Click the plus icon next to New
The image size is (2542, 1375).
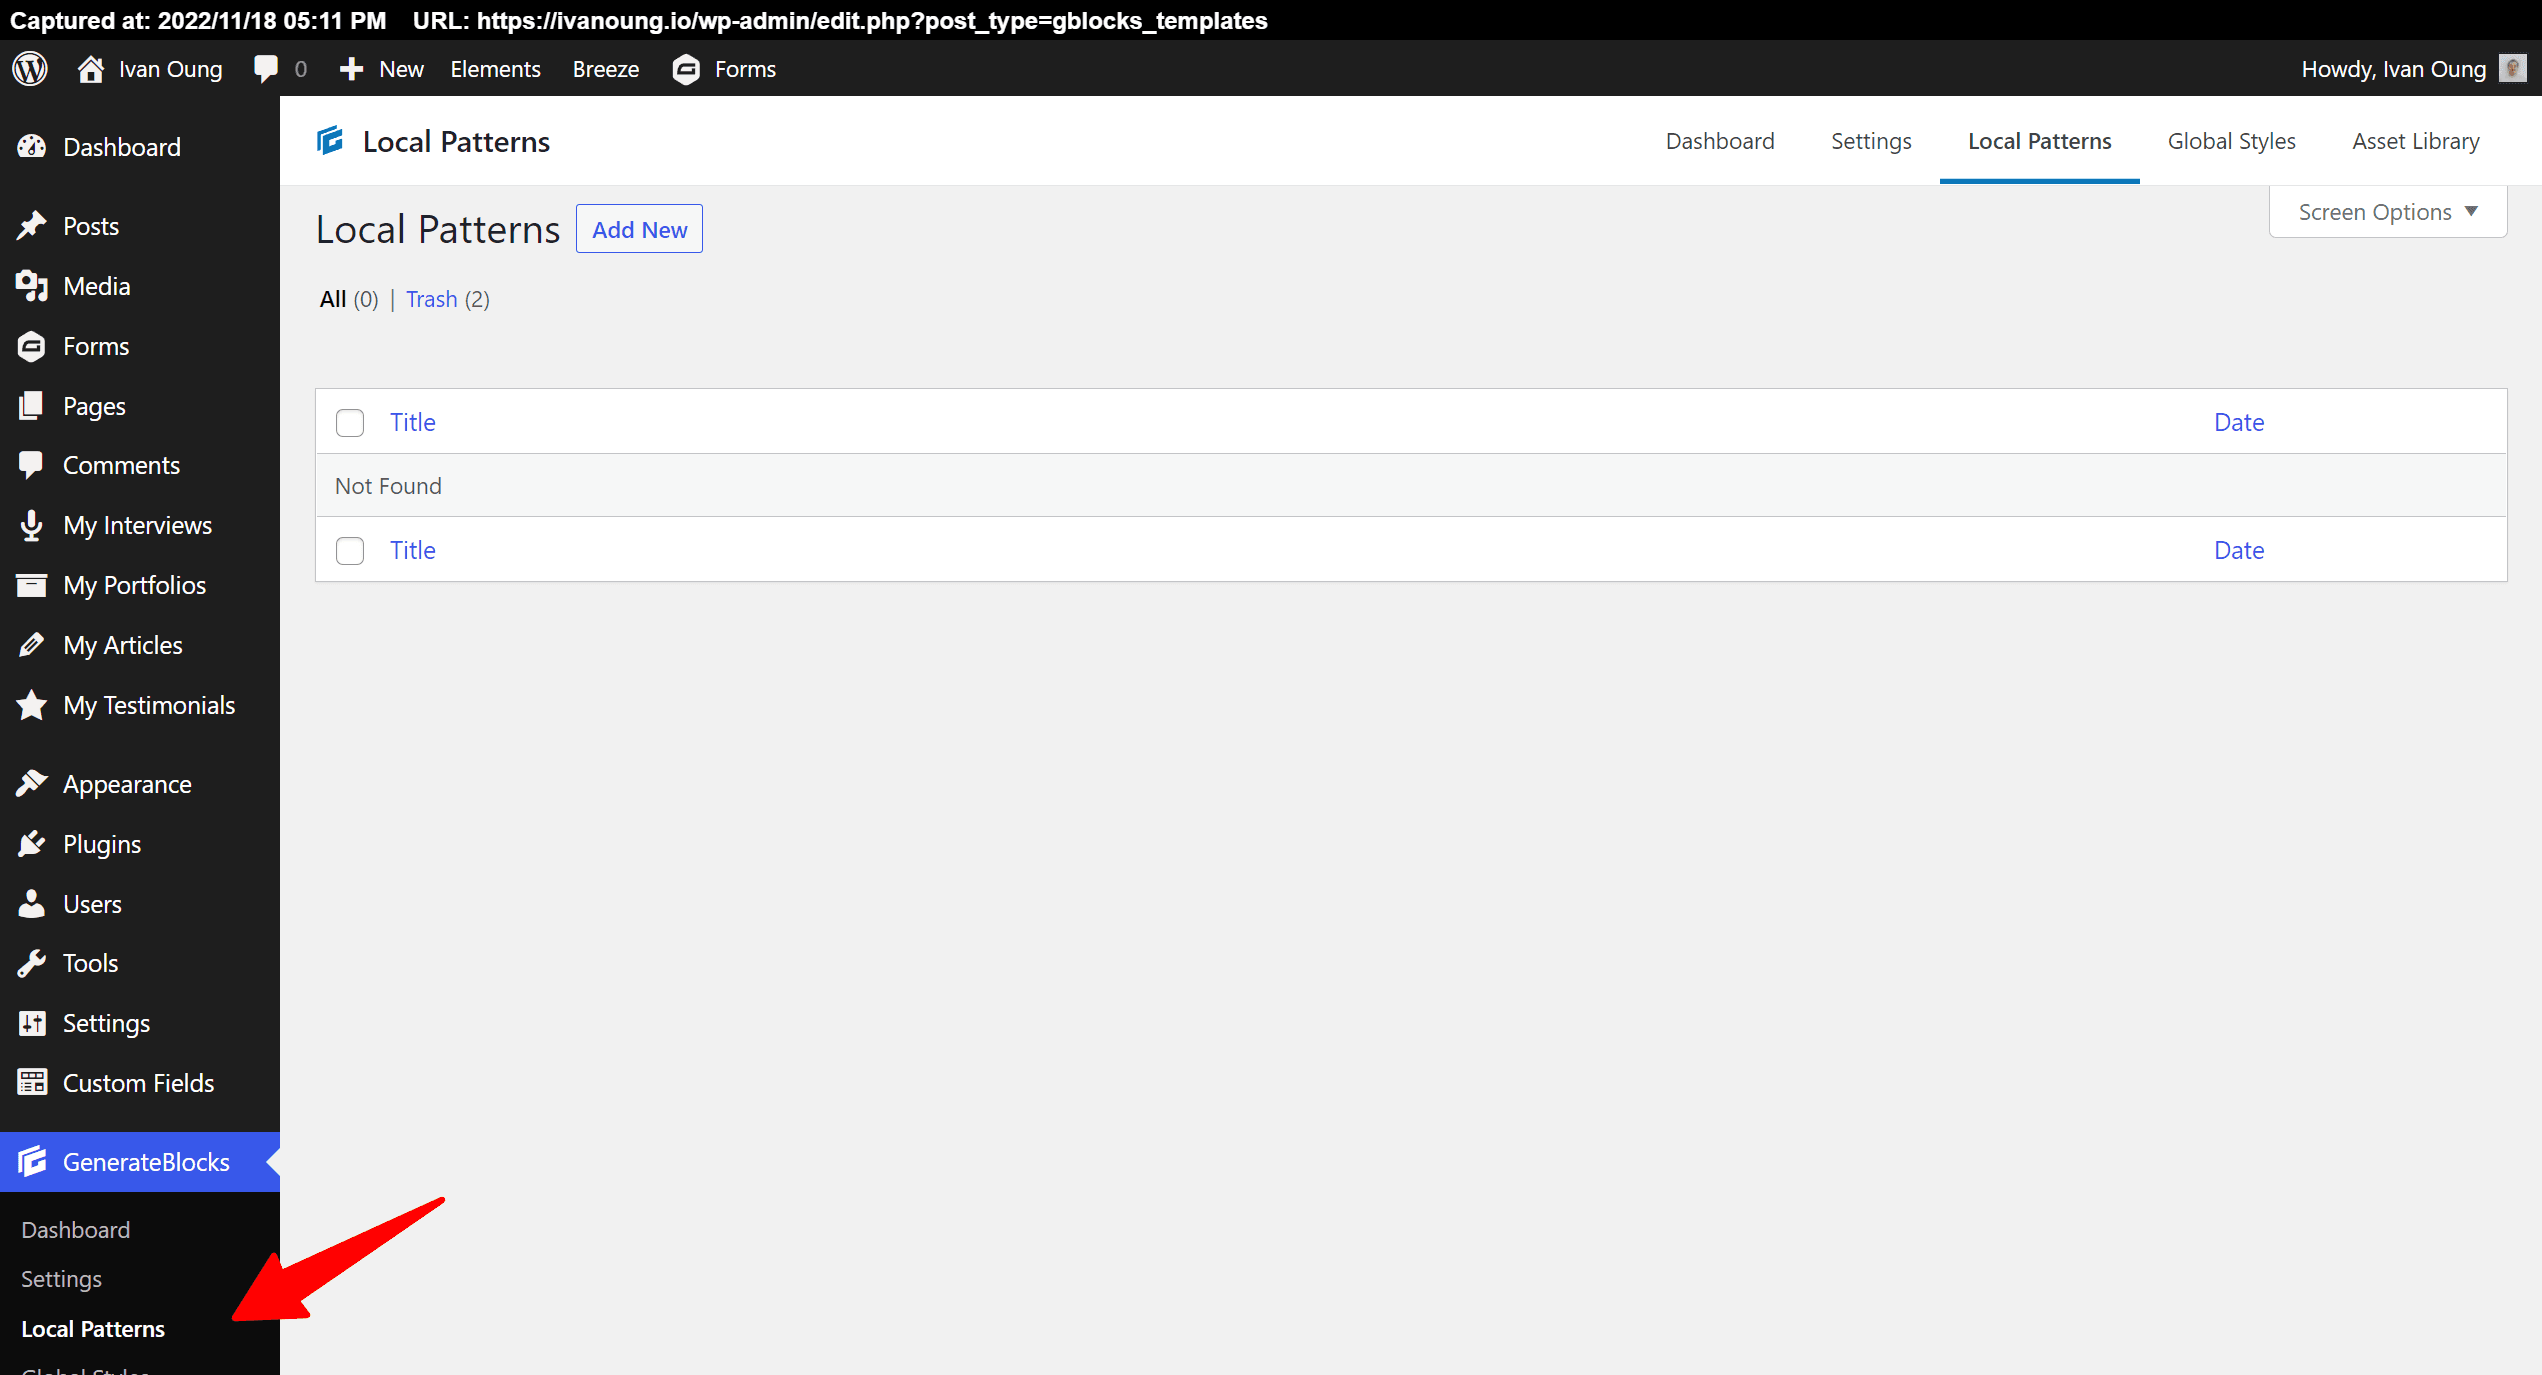click(351, 69)
